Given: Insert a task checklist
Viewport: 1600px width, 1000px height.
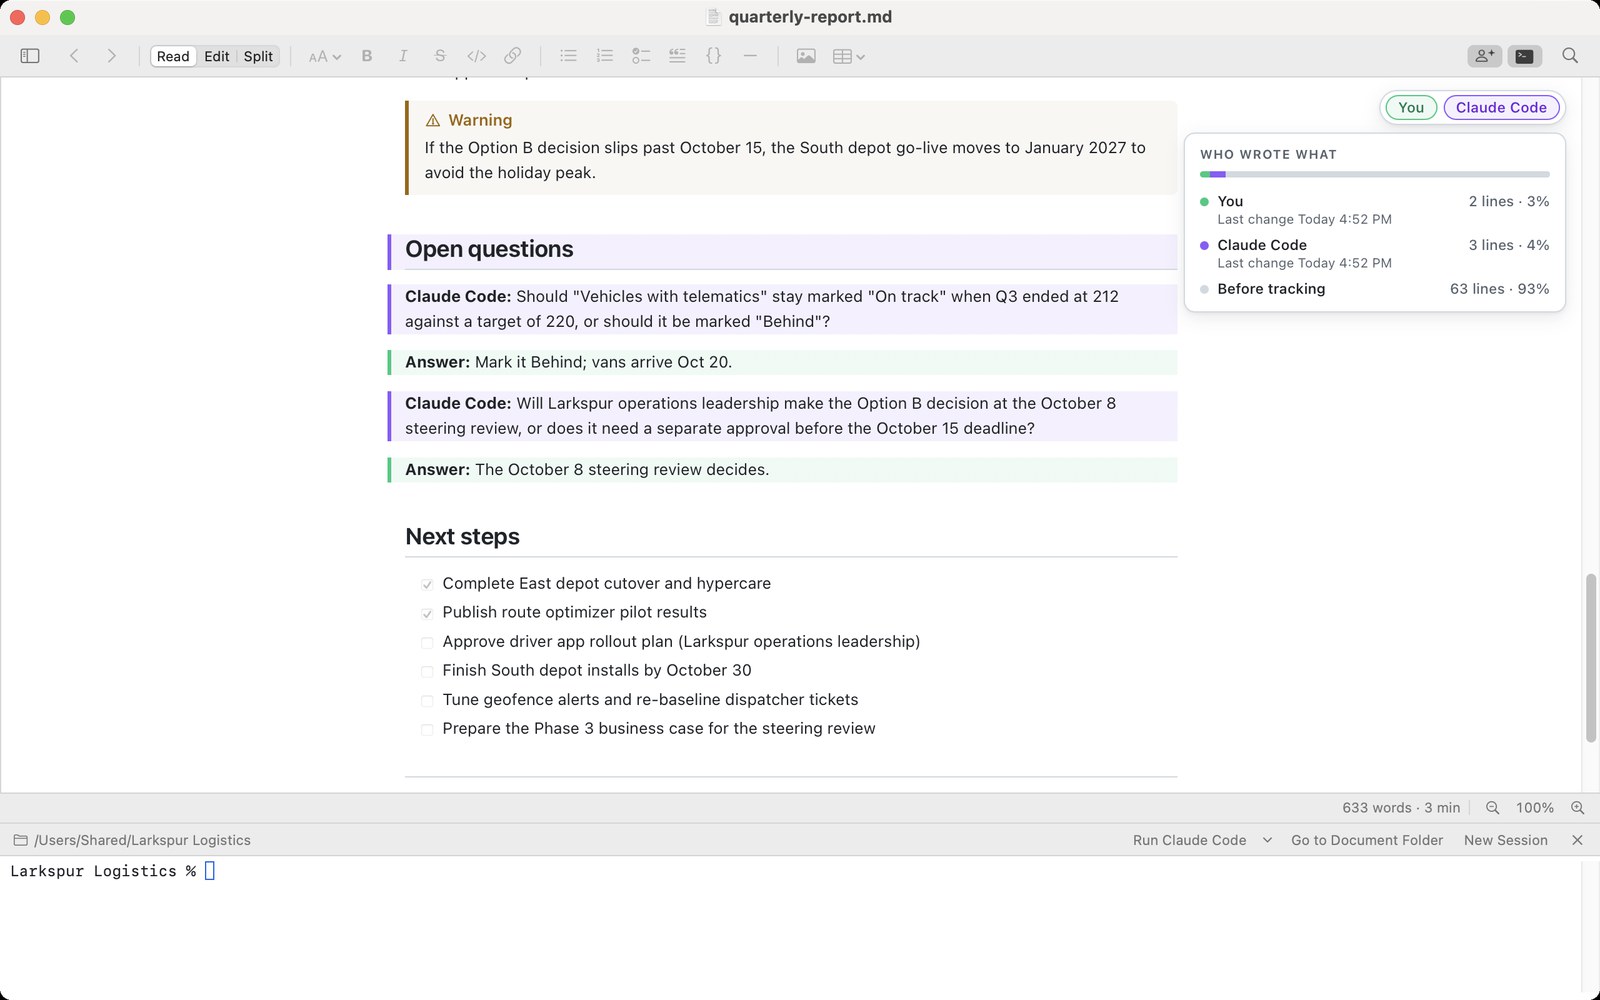Looking at the screenshot, I should click(x=641, y=56).
